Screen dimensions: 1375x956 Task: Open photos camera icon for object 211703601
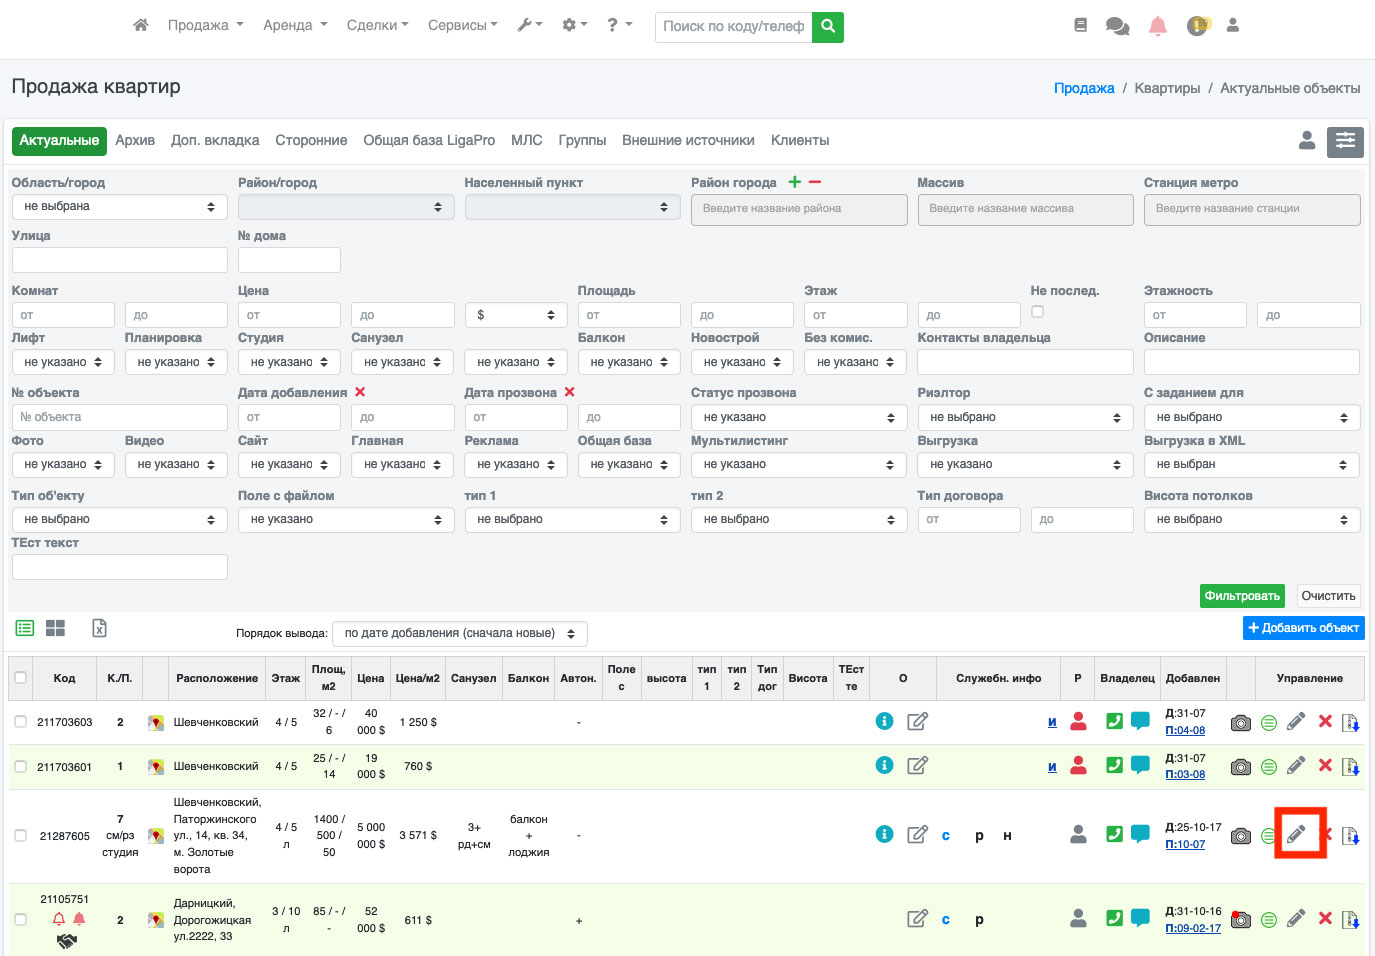click(1240, 767)
